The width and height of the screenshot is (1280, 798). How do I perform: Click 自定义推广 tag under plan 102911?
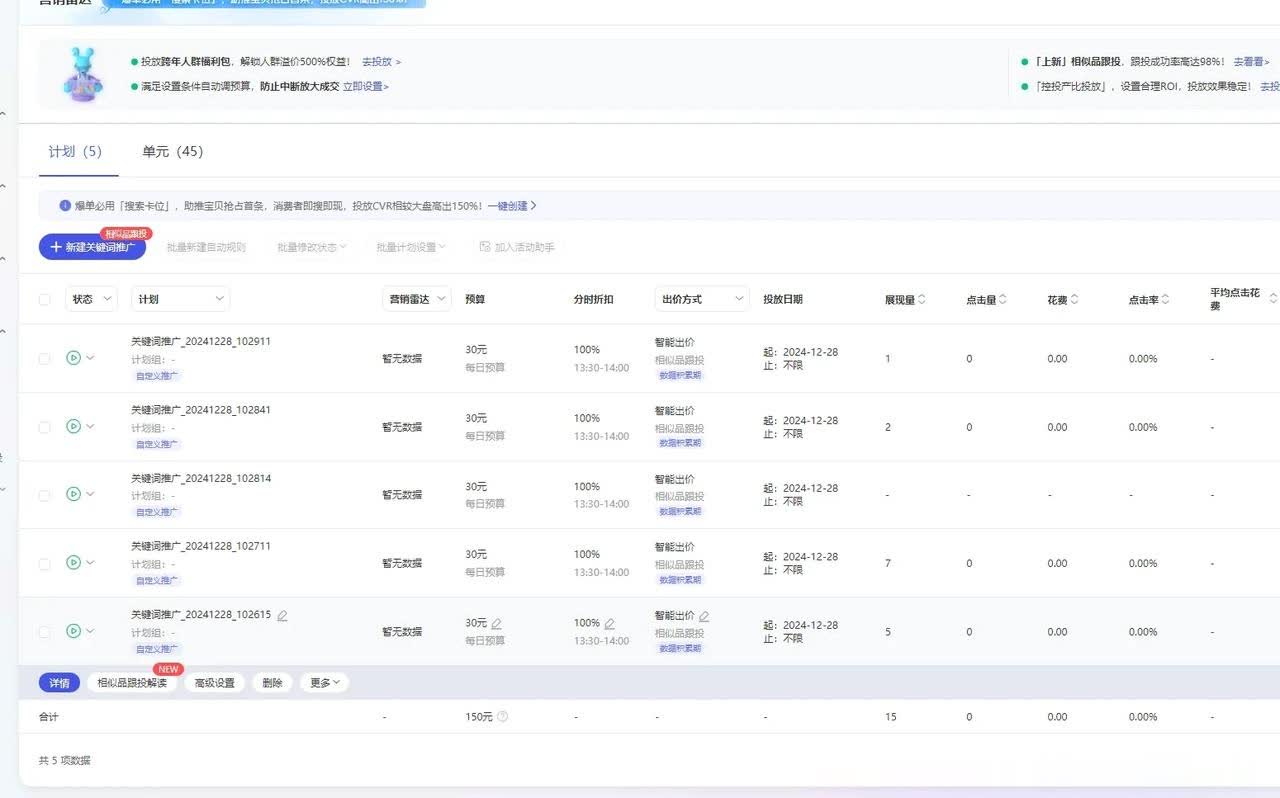pyautogui.click(x=157, y=376)
